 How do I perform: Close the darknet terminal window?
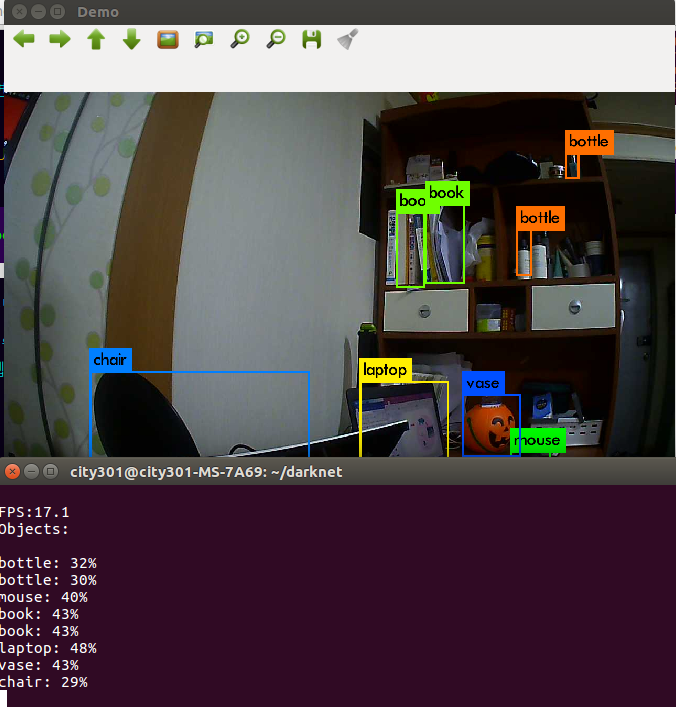13,472
